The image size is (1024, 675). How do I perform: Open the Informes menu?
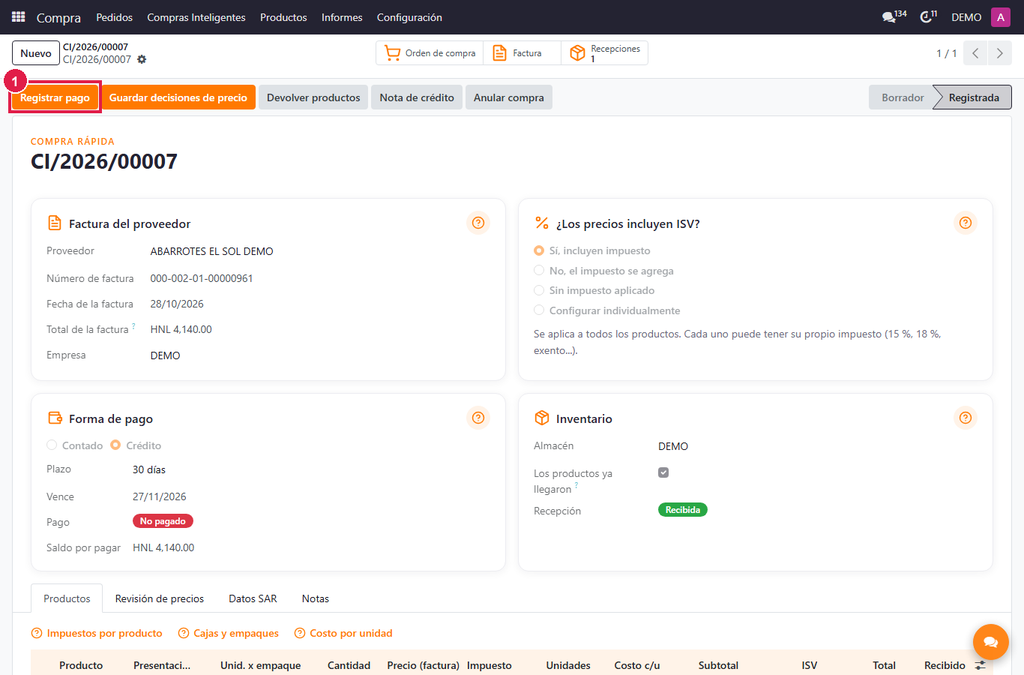pyautogui.click(x=342, y=18)
